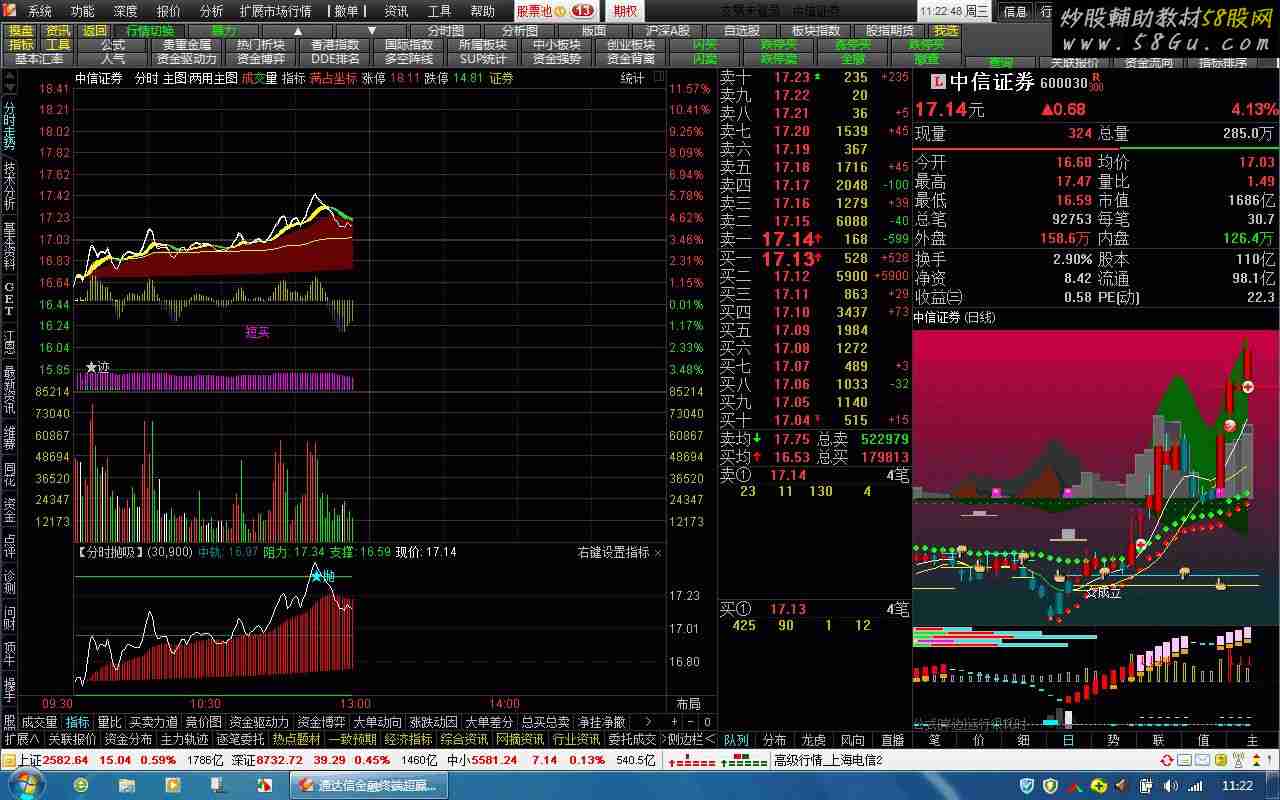Screen dimensions: 1280x800
Task: Click the red-green chart icon in taskbar
Action: pyautogui.click(x=265, y=785)
